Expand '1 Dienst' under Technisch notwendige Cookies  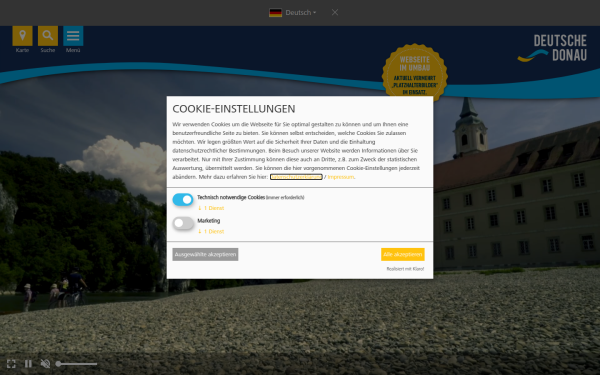[x=211, y=208]
